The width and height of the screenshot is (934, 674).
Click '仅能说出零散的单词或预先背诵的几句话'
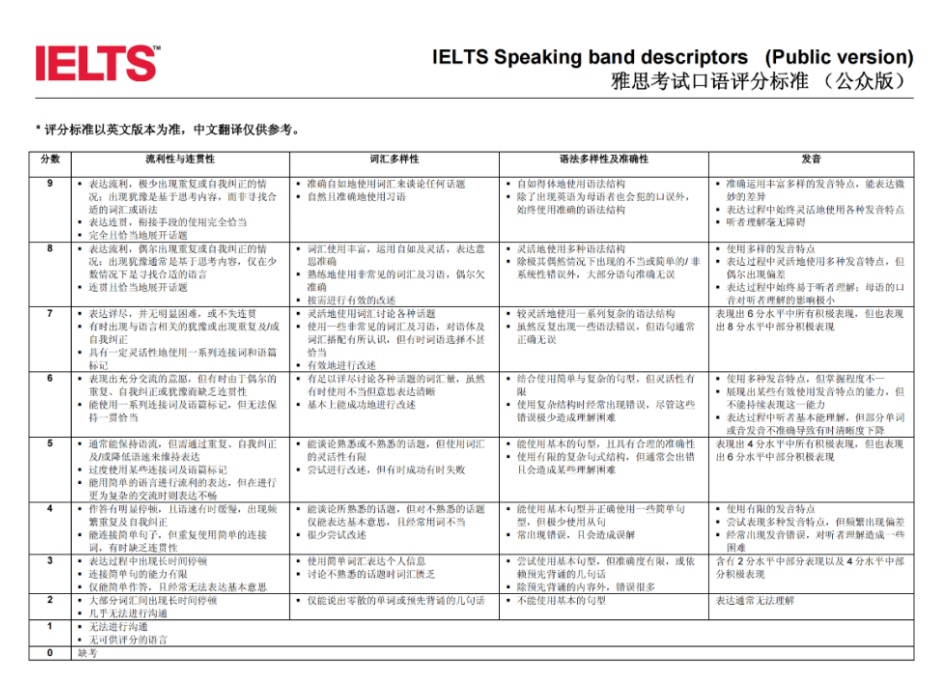396,600
